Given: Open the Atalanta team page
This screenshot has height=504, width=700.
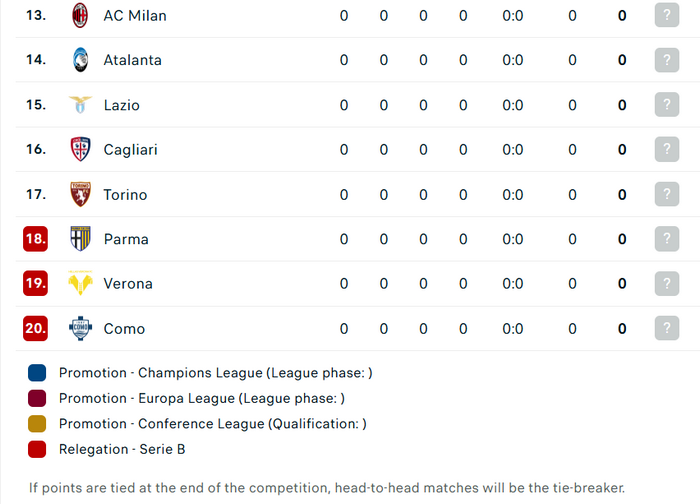Looking at the screenshot, I should pyautogui.click(x=133, y=60).
